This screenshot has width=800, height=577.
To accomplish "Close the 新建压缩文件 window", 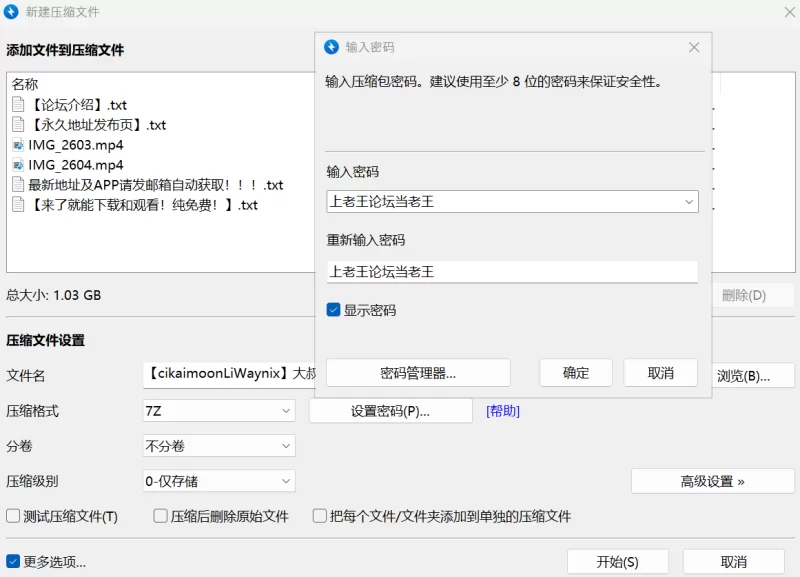I will (790, 12).
